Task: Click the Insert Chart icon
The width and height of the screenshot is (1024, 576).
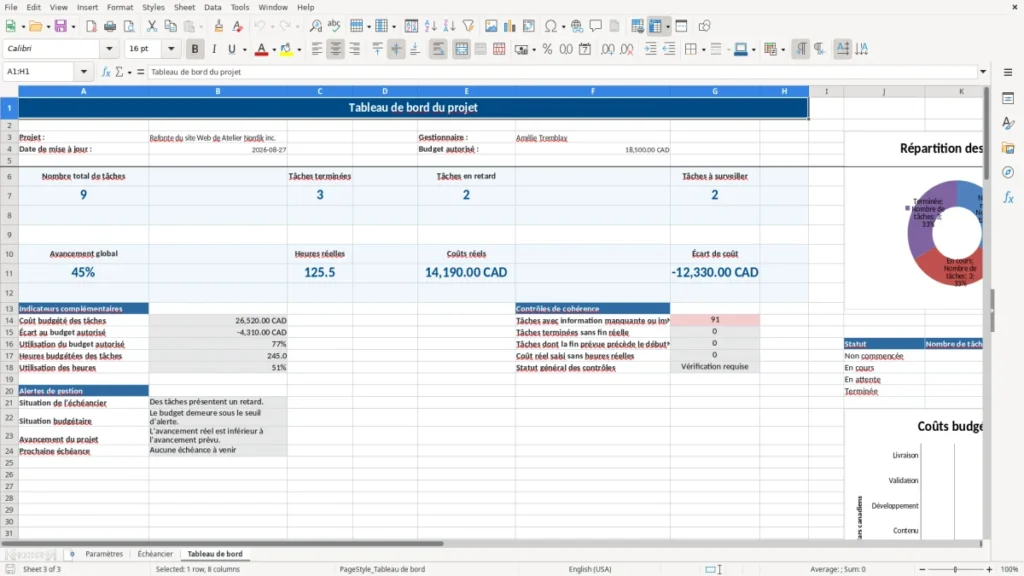Action: click(x=510, y=26)
